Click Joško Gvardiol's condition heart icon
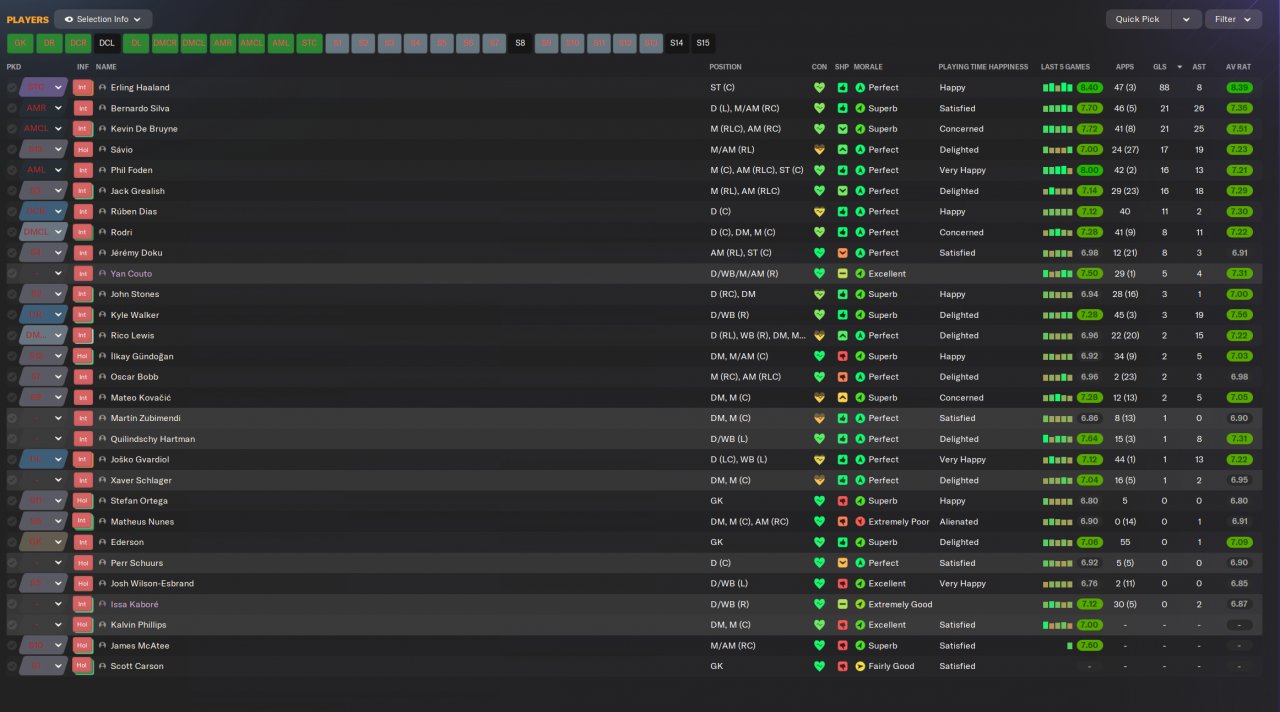 point(820,460)
